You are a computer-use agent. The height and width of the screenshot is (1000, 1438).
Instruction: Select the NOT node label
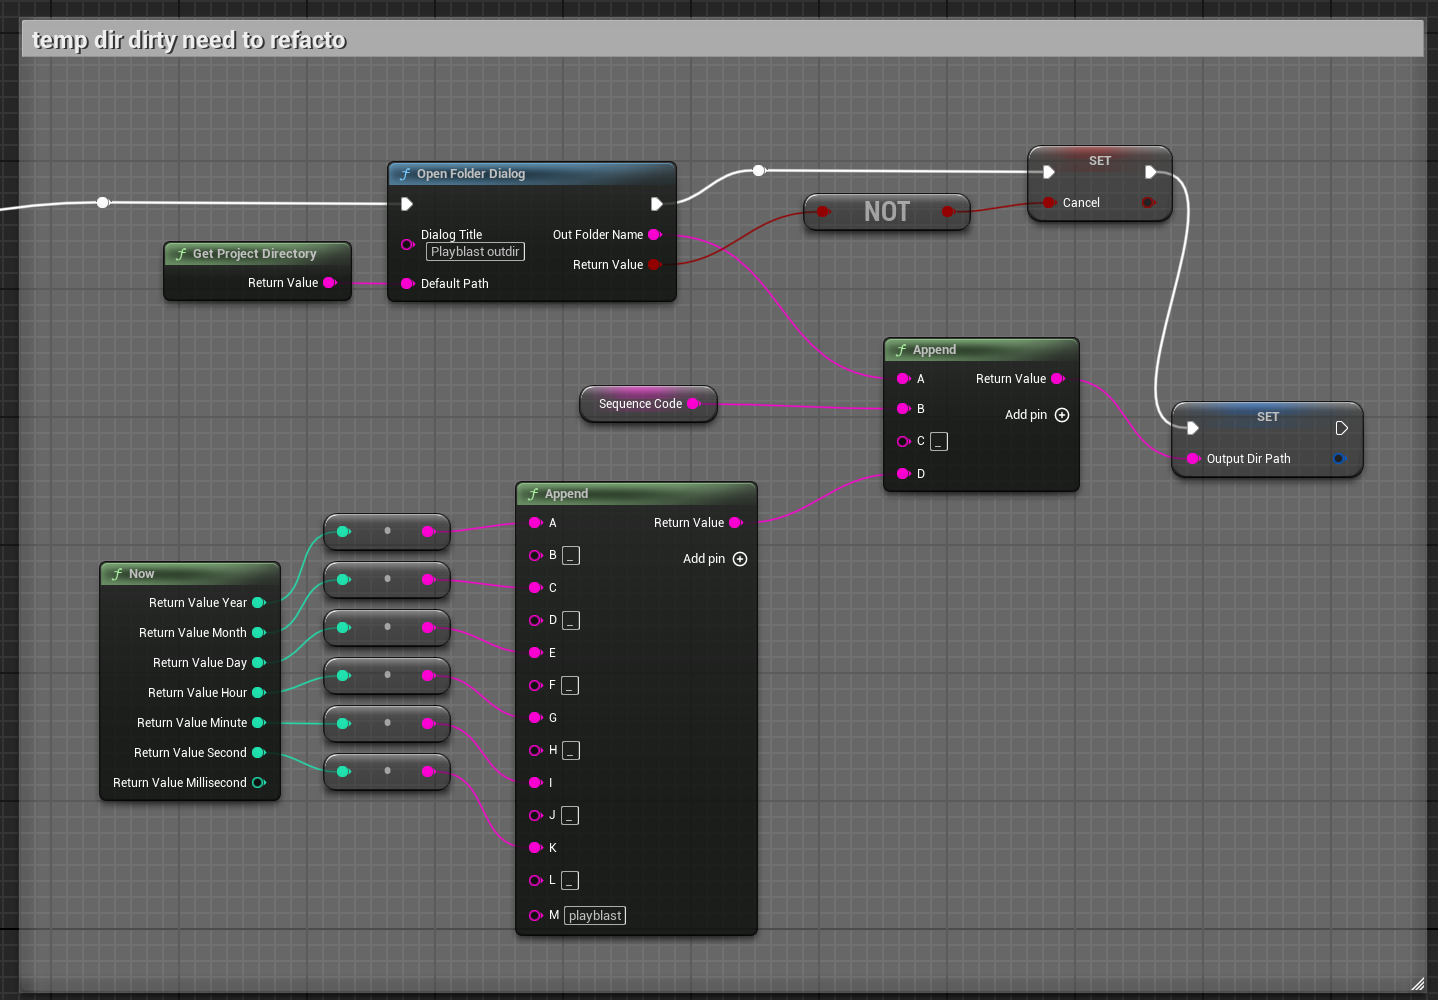coord(887,212)
